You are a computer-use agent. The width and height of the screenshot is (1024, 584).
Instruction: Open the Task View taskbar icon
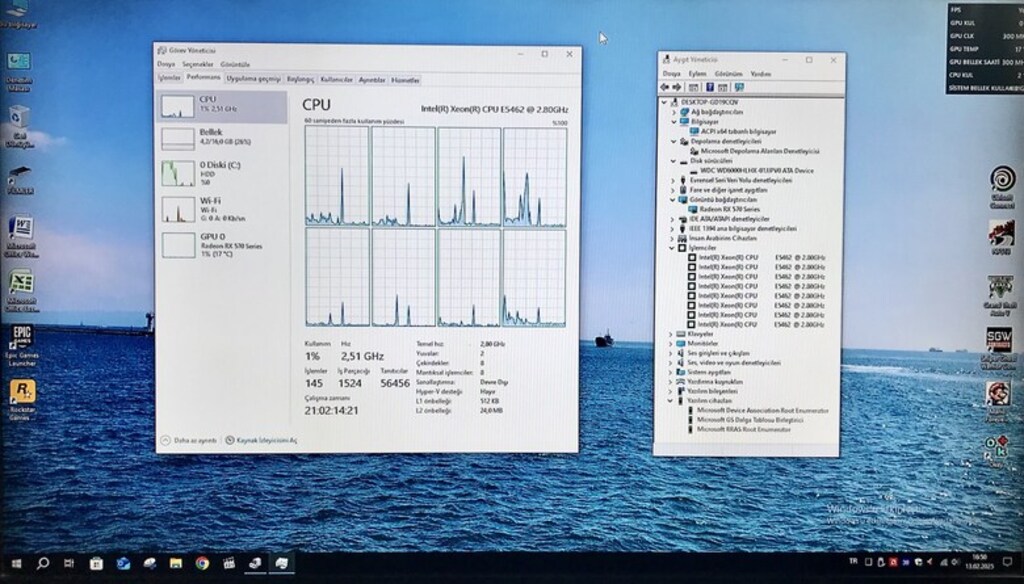[69, 563]
